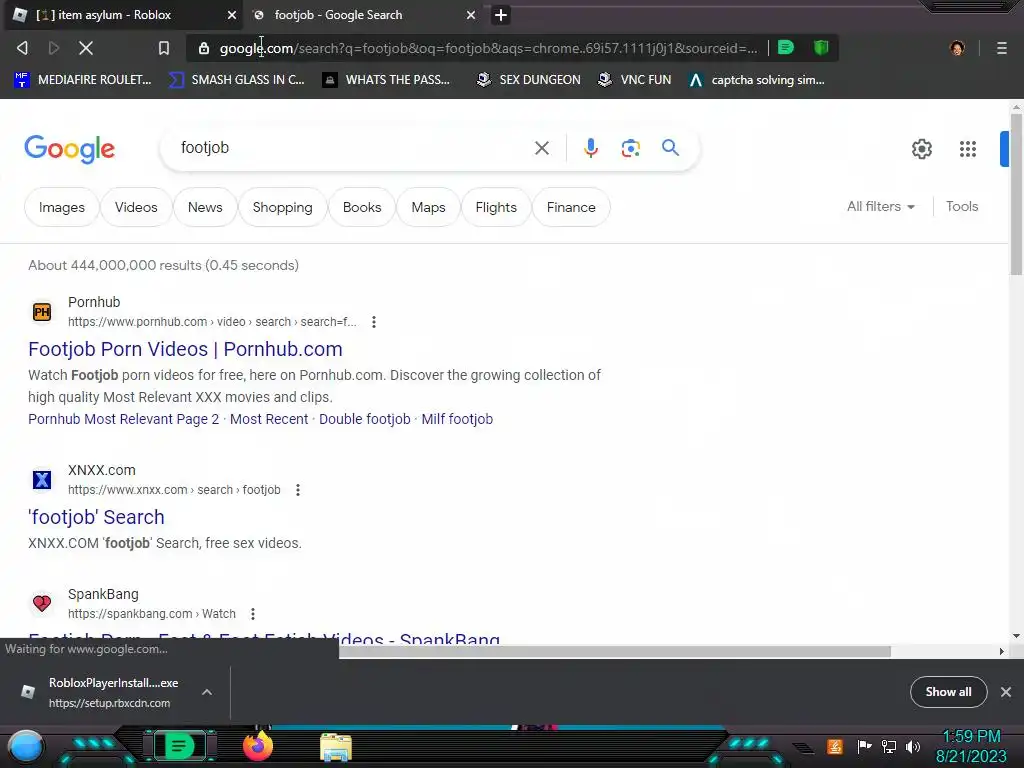
Task: Click the horizontal scrollbar thumb
Action: pos(615,651)
